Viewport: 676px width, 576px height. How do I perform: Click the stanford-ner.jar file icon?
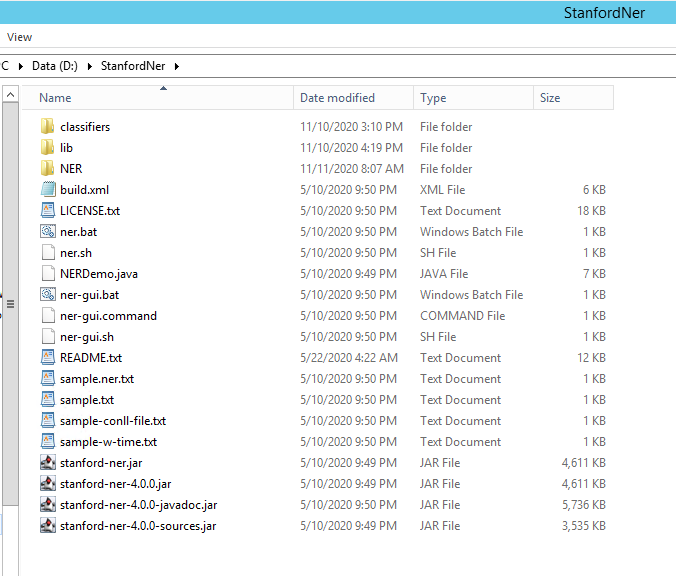47,463
